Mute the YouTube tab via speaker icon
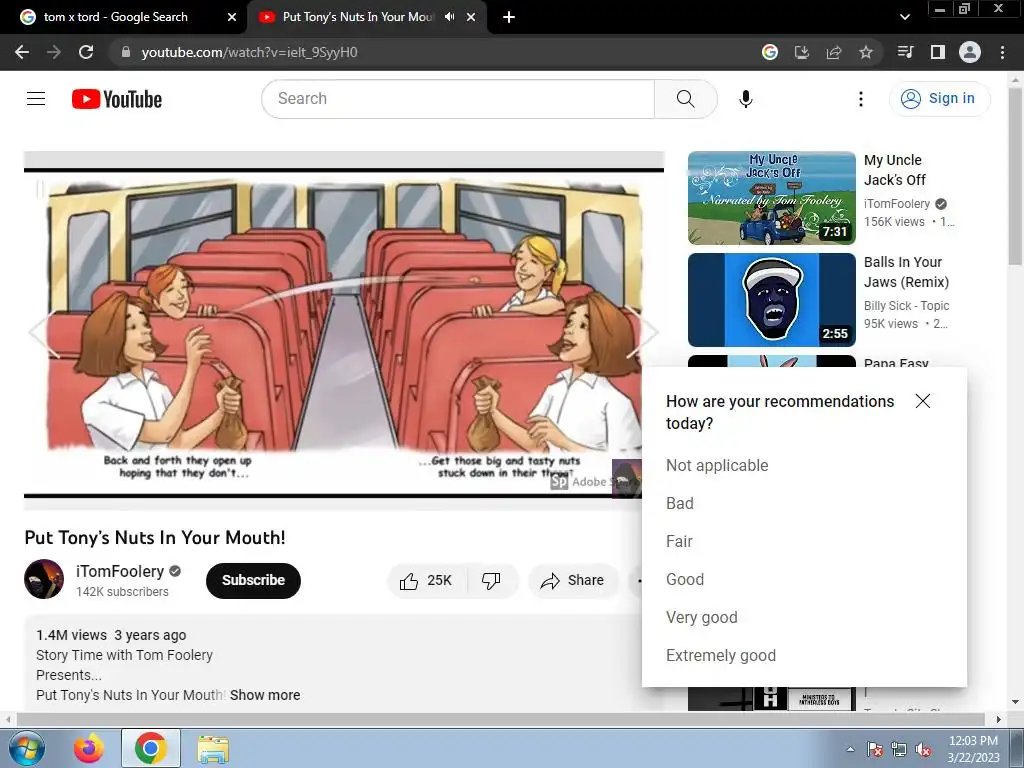1024x768 pixels. click(449, 17)
